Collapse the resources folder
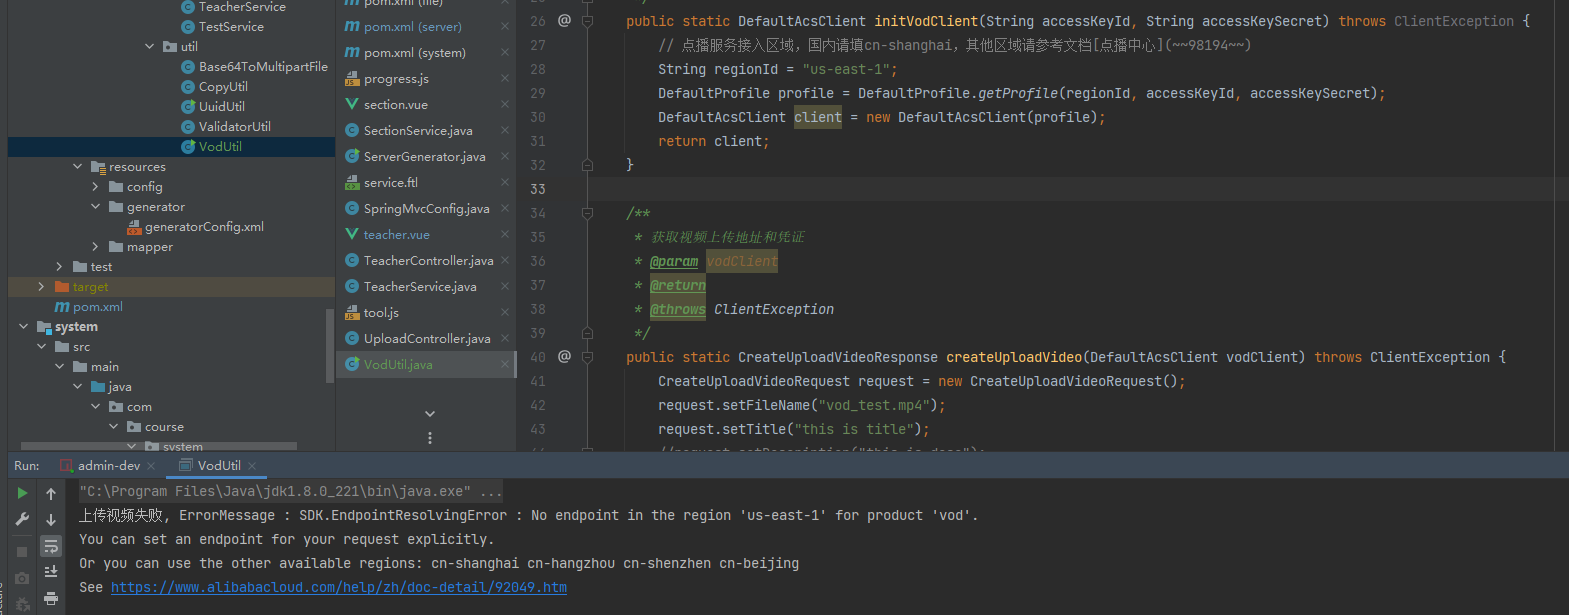 [x=78, y=167]
